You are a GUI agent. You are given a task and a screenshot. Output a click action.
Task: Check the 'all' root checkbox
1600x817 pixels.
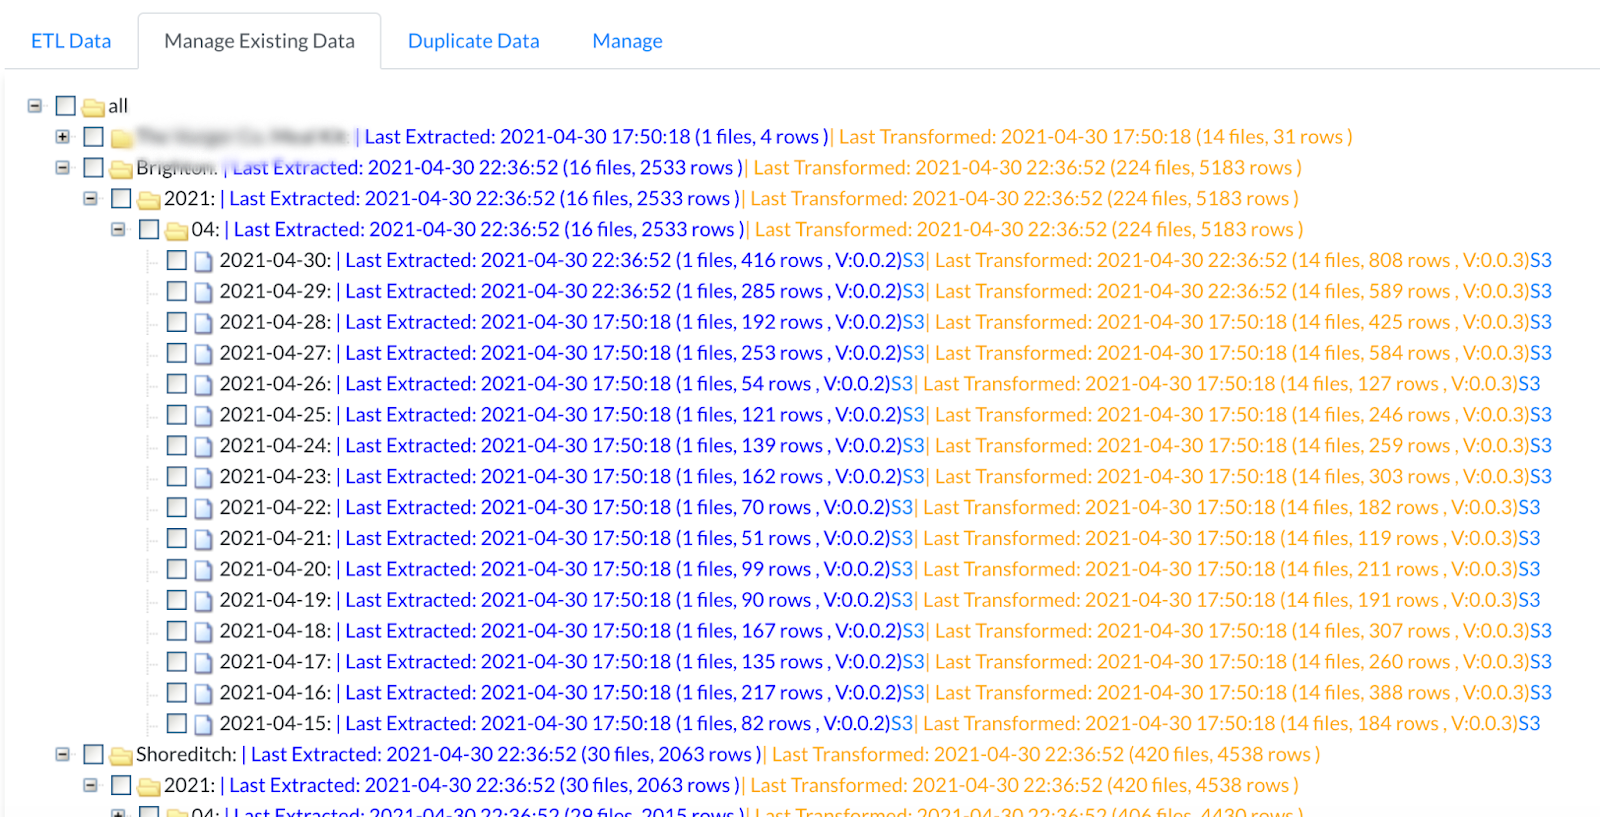tap(66, 106)
